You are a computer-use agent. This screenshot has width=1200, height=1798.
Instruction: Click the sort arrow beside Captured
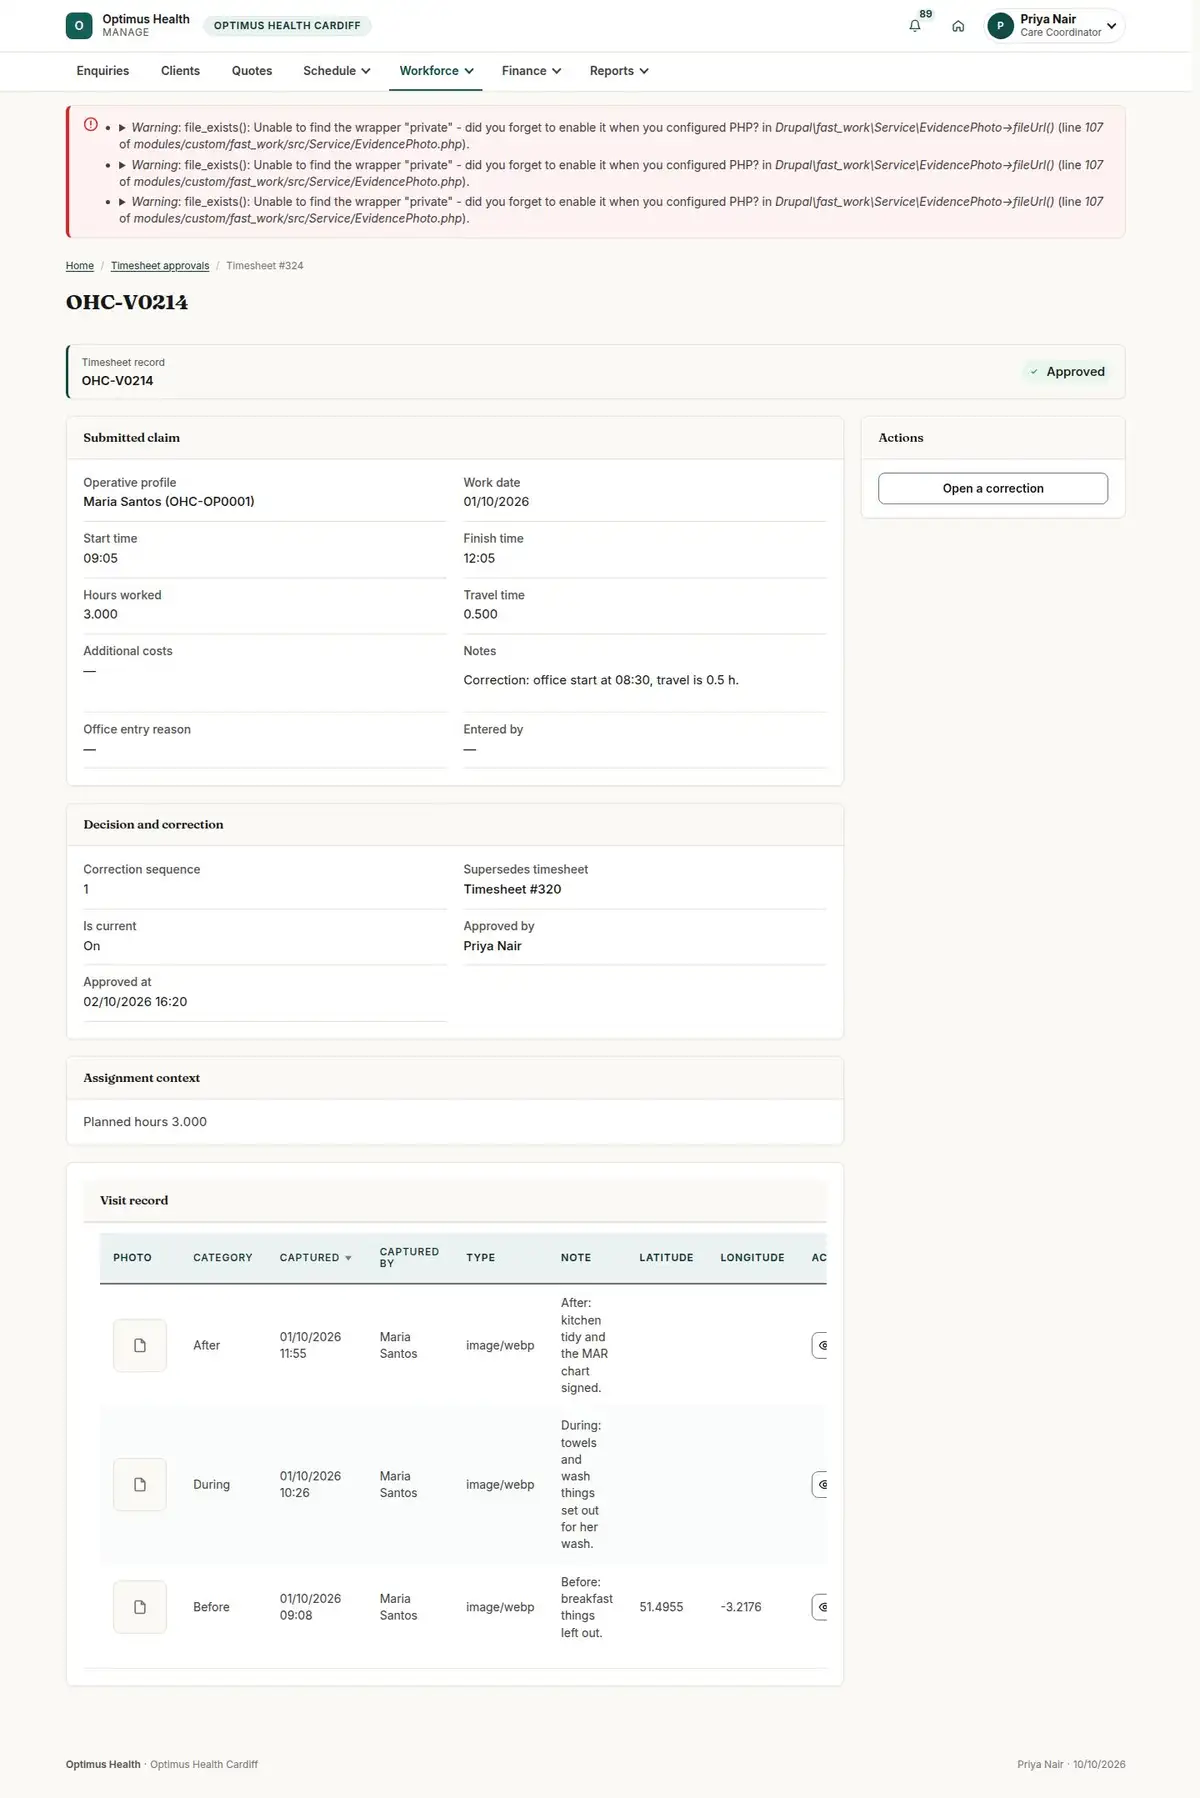point(348,1258)
